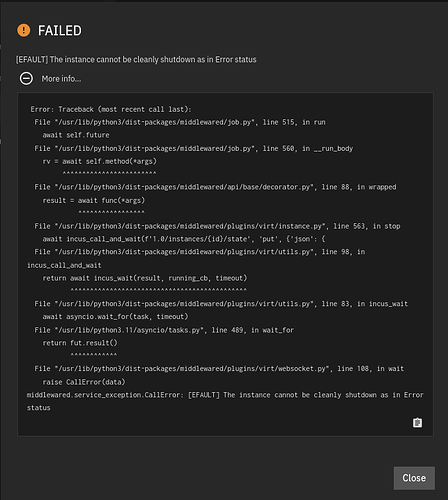
Task: Close the FAILED error dialog
Action: click(414, 478)
